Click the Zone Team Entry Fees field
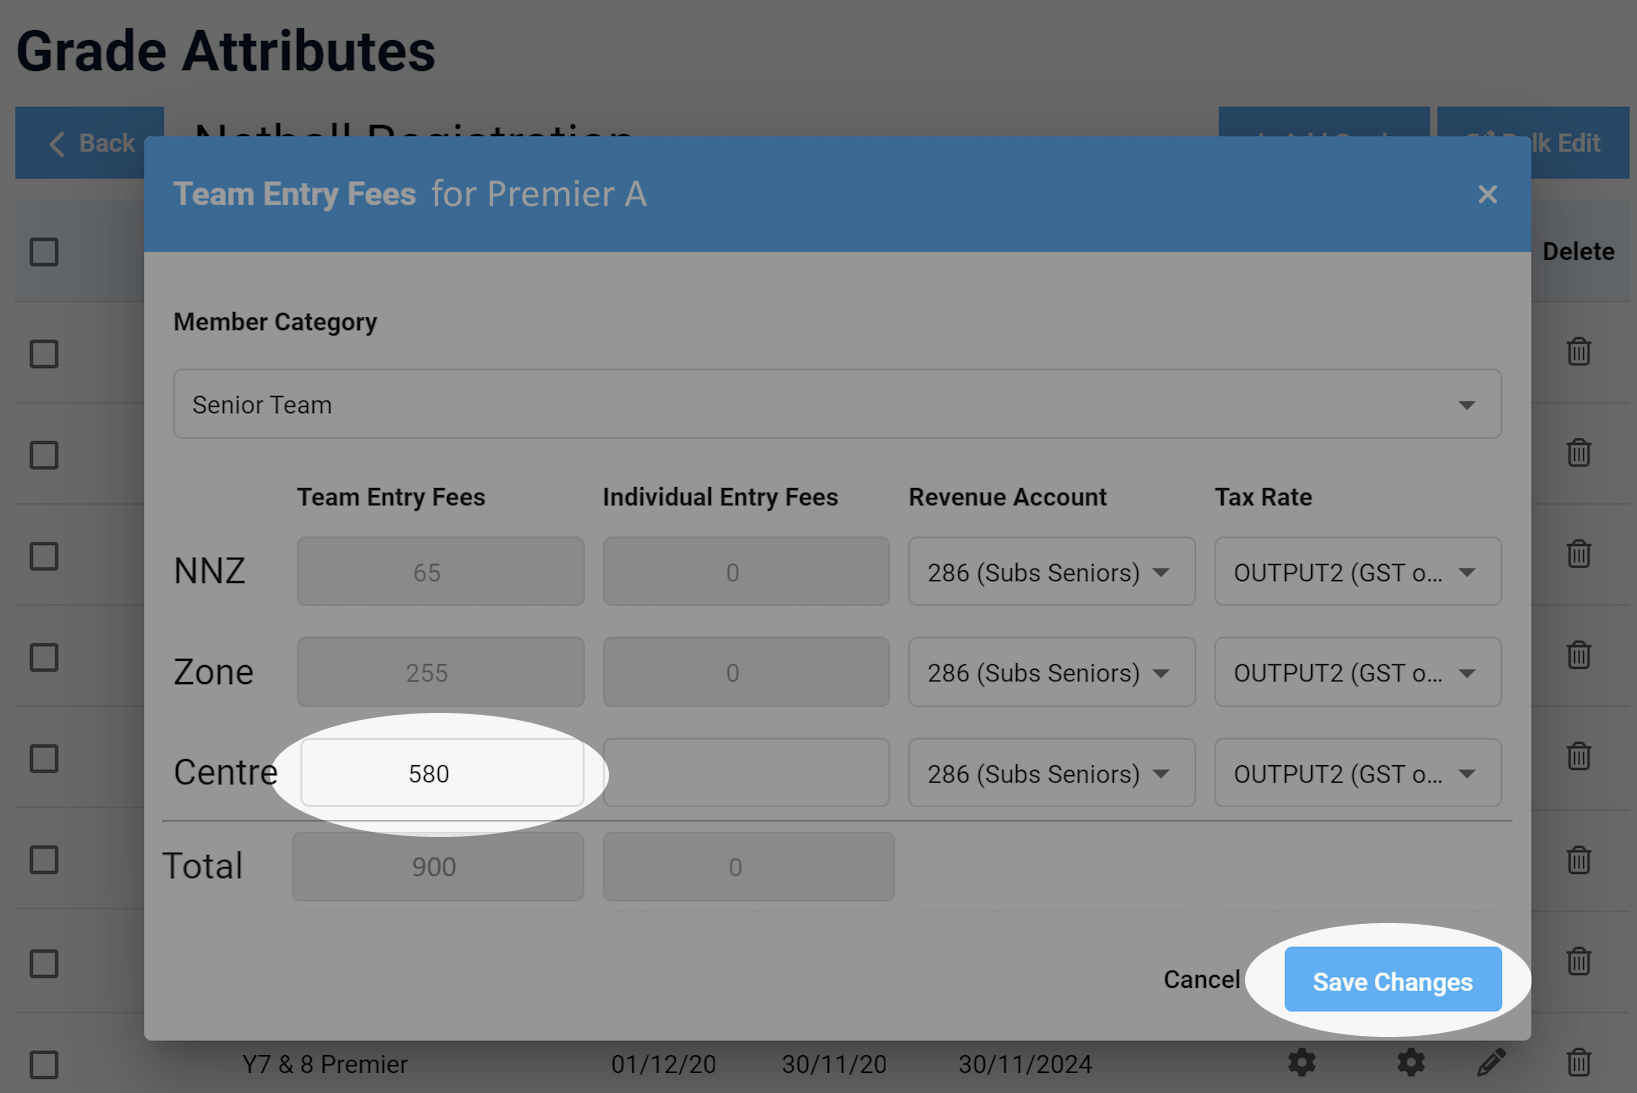The width and height of the screenshot is (1637, 1093). coord(440,672)
